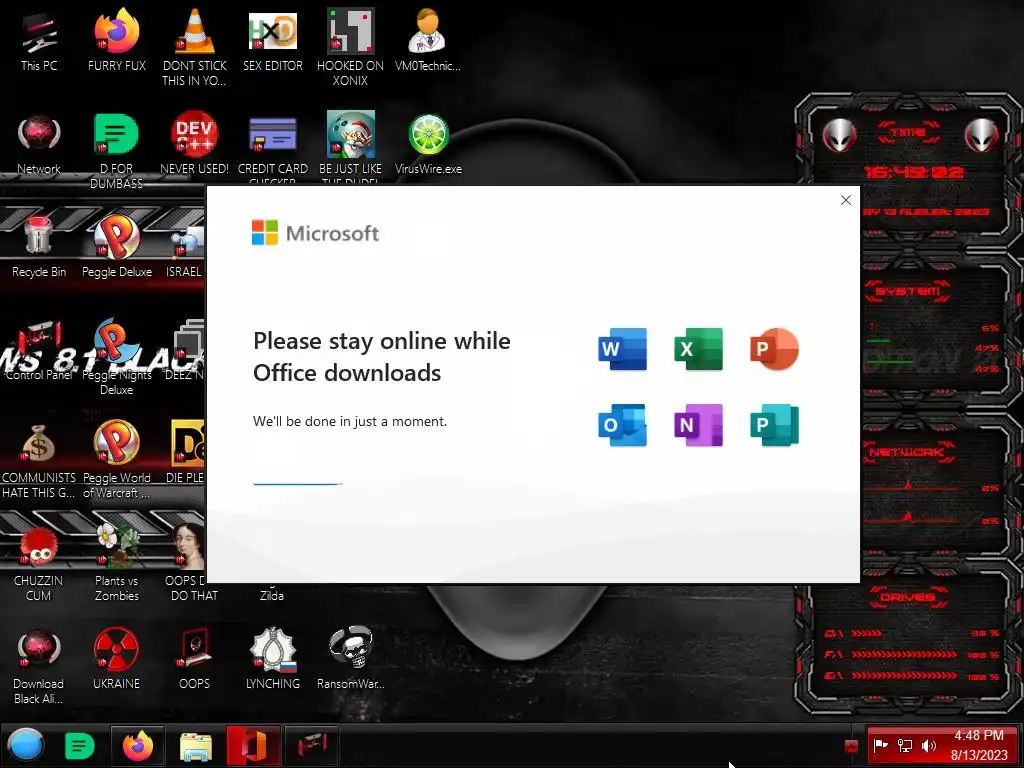Close the Office download dialog
This screenshot has width=1024, height=768.
tap(846, 200)
